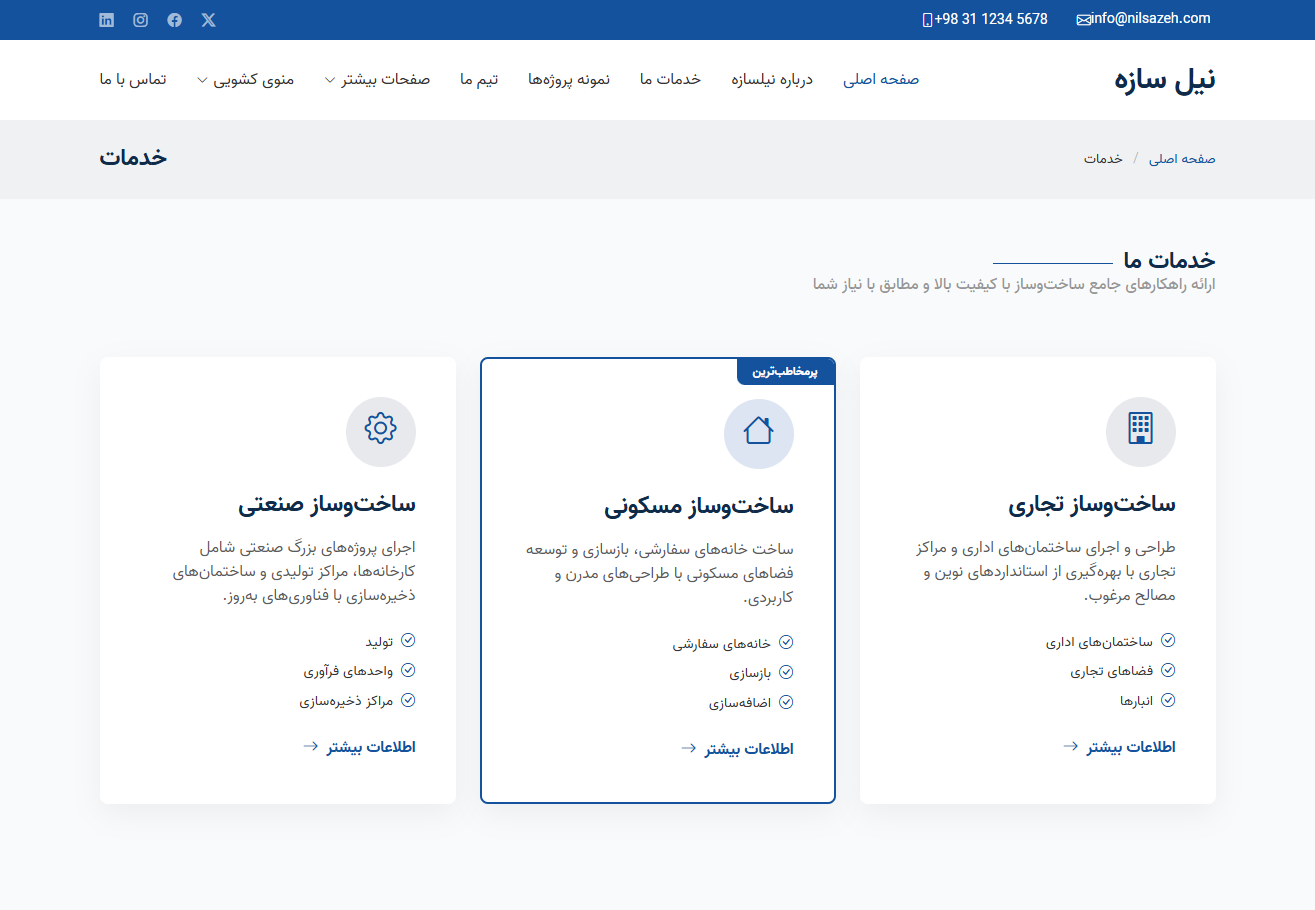Viewport: 1315px width, 910px height.
Task: Click the check mark next to تولید
Action: coord(408,641)
